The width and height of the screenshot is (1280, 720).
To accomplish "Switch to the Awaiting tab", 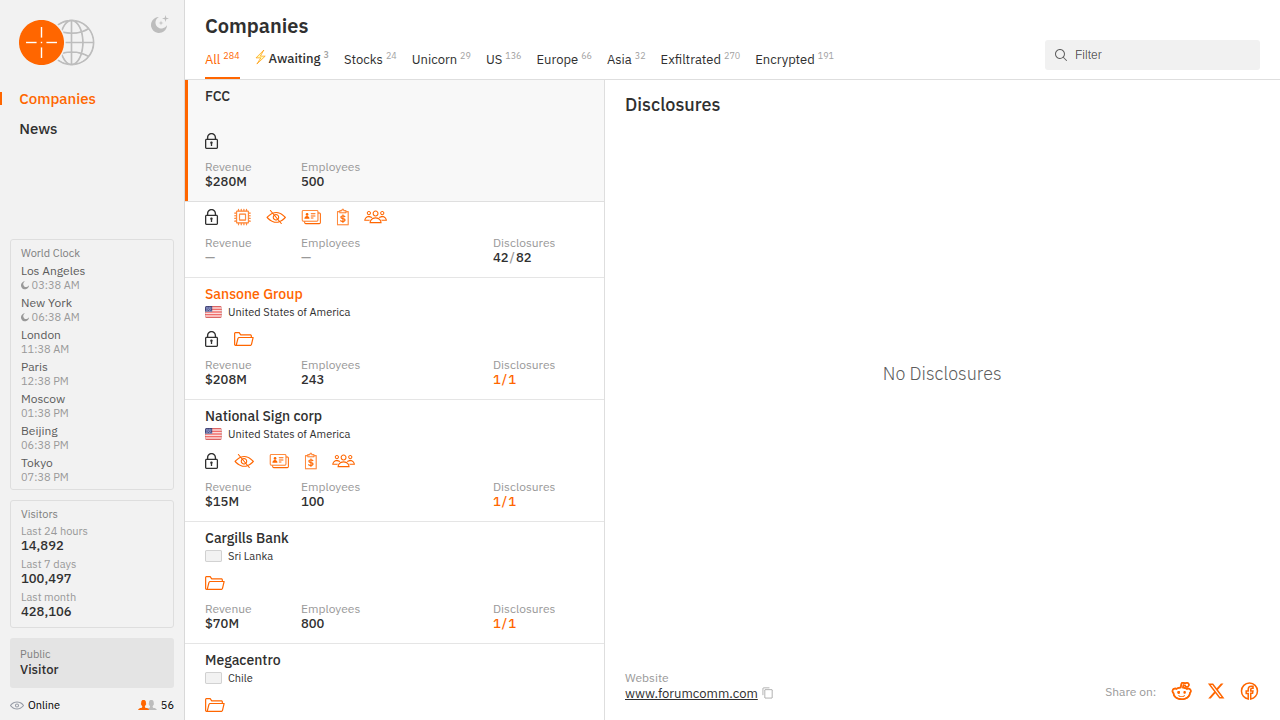I will (x=291, y=59).
